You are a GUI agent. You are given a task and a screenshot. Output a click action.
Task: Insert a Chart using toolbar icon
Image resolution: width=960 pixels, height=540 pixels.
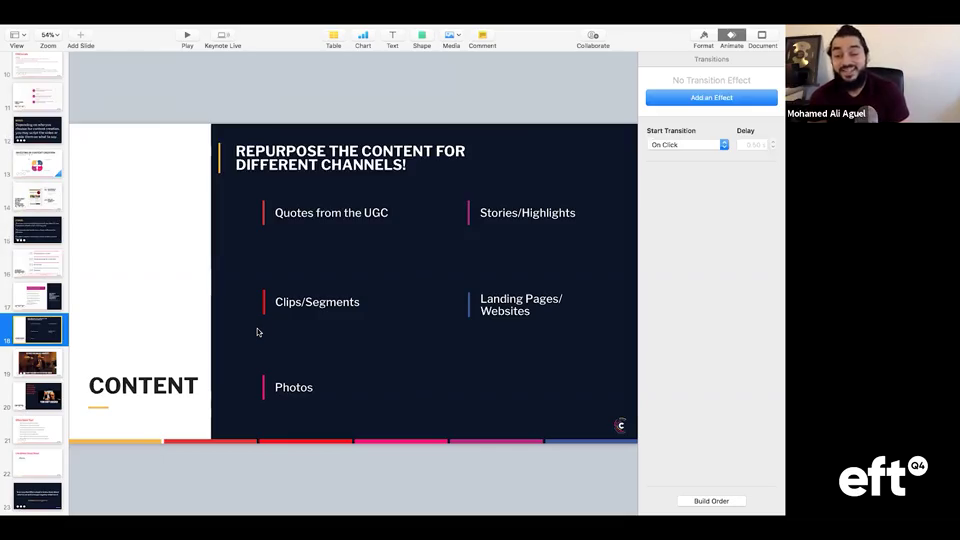363,35
